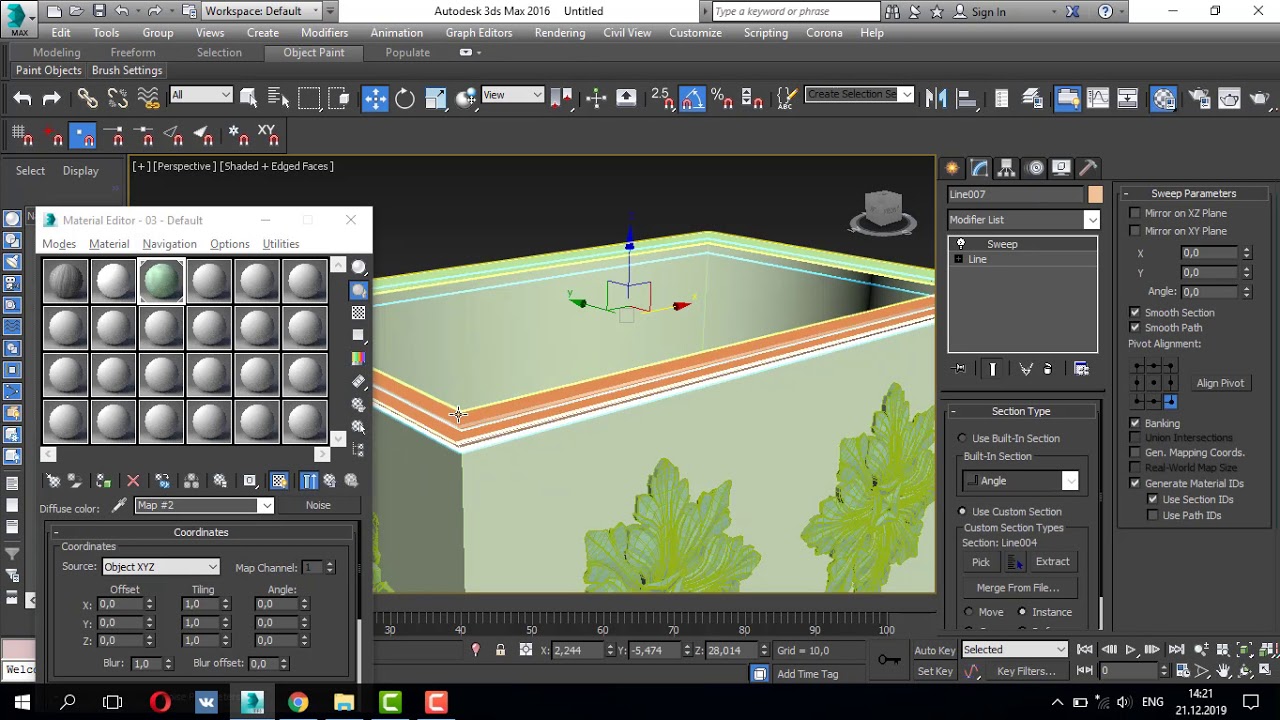This screenshot has height=720, width=1280.
Task: Open the Source Object XYZ dropdown
Action: [160, 567]
